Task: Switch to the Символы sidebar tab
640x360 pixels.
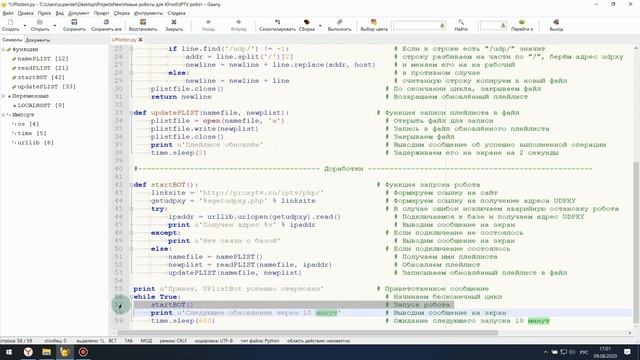Action: (12, 40)
